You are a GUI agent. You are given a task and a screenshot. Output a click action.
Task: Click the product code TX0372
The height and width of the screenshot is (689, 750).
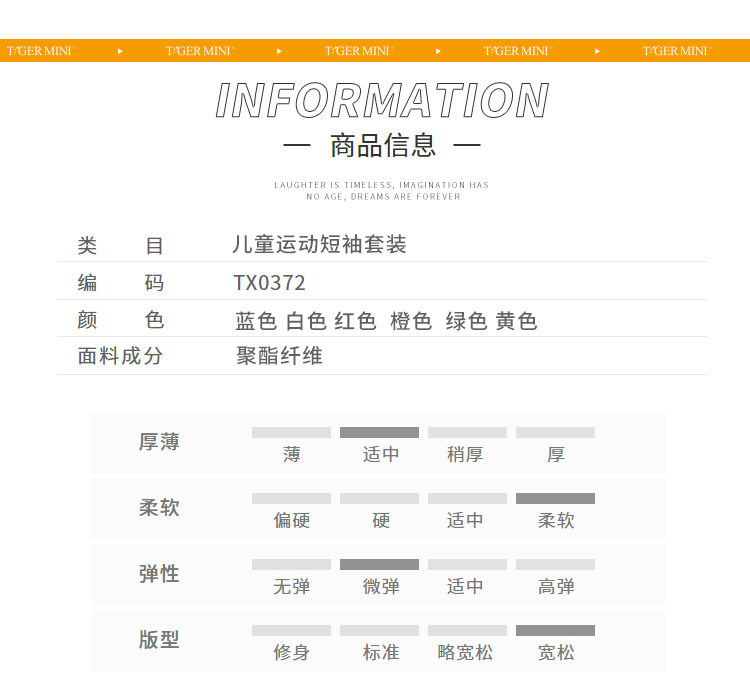point(269,283)
